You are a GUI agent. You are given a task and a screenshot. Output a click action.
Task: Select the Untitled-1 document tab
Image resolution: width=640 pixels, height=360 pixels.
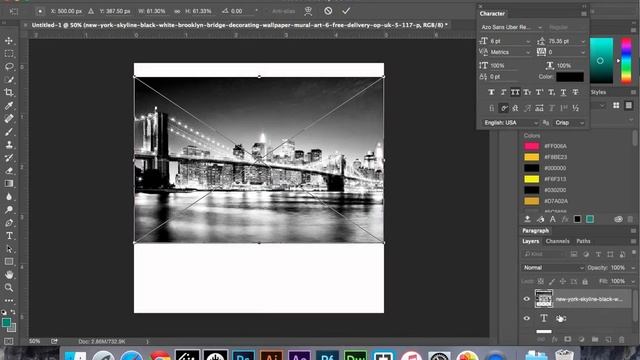pos(239,25)
